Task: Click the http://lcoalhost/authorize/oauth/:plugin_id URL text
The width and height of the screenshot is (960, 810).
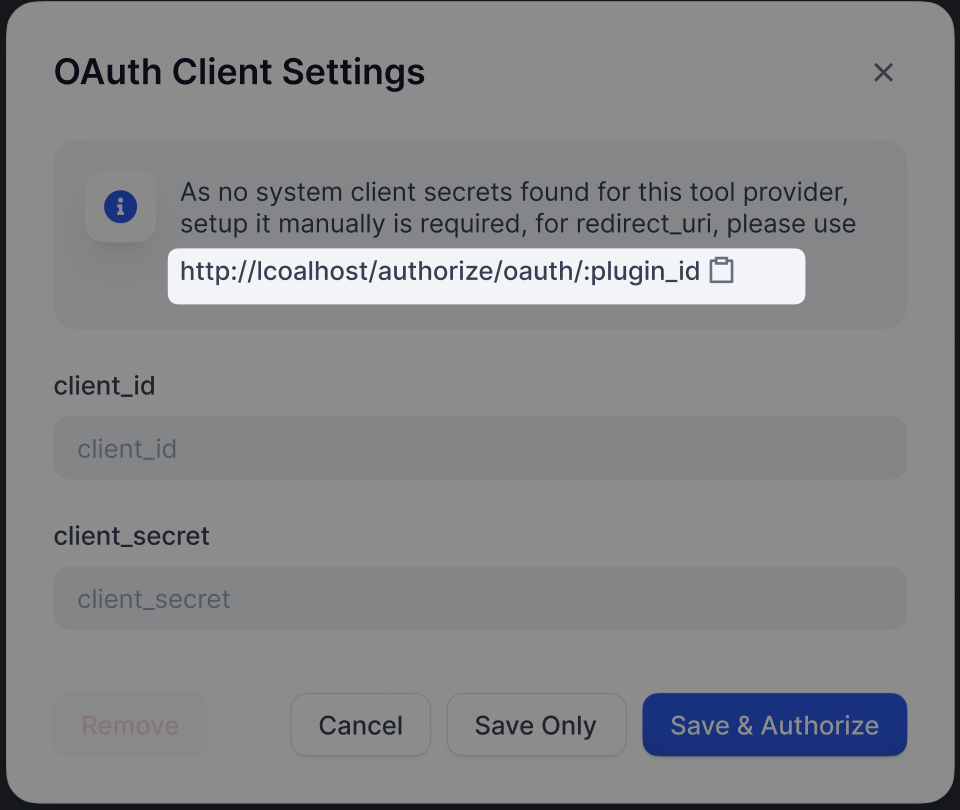Action: pos(440,271)
